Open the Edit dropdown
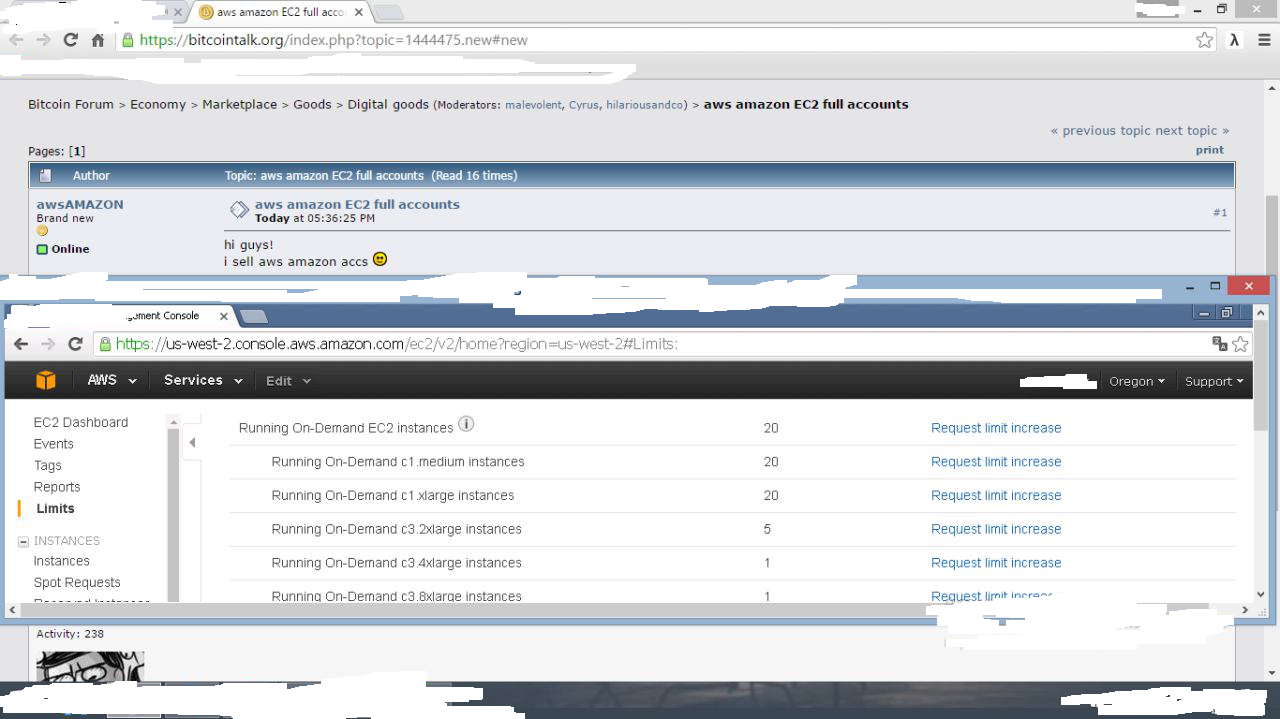Viewport: 1280px width, 719px height. click(x=289, y=381)
